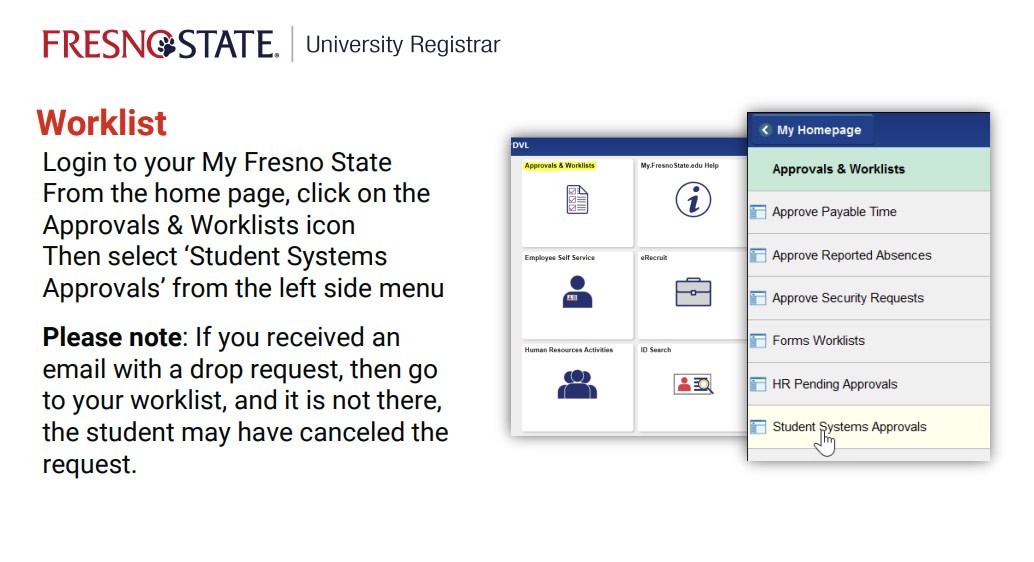Click the highlighted Approvals & Worklists tile title

pyautogui.click(x=559, y=166)
